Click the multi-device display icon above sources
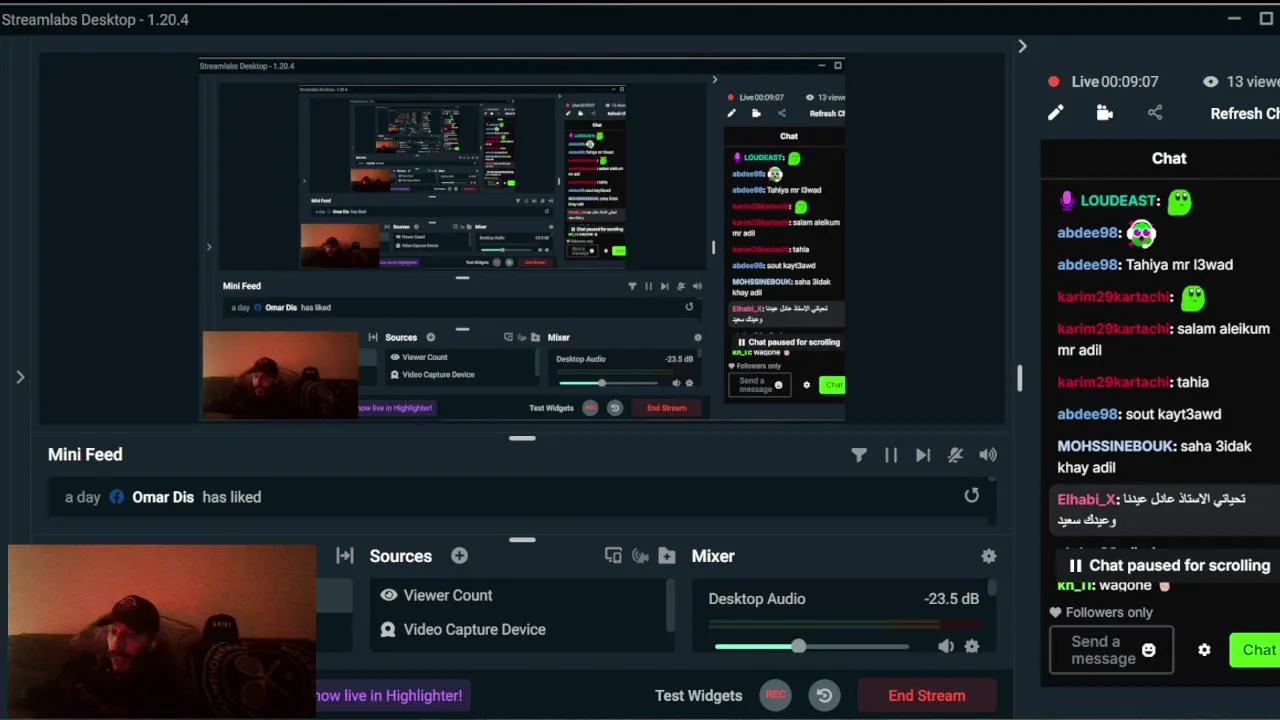Image resolution: width=1280 pixels, height=720 pixels. (613, 556)
